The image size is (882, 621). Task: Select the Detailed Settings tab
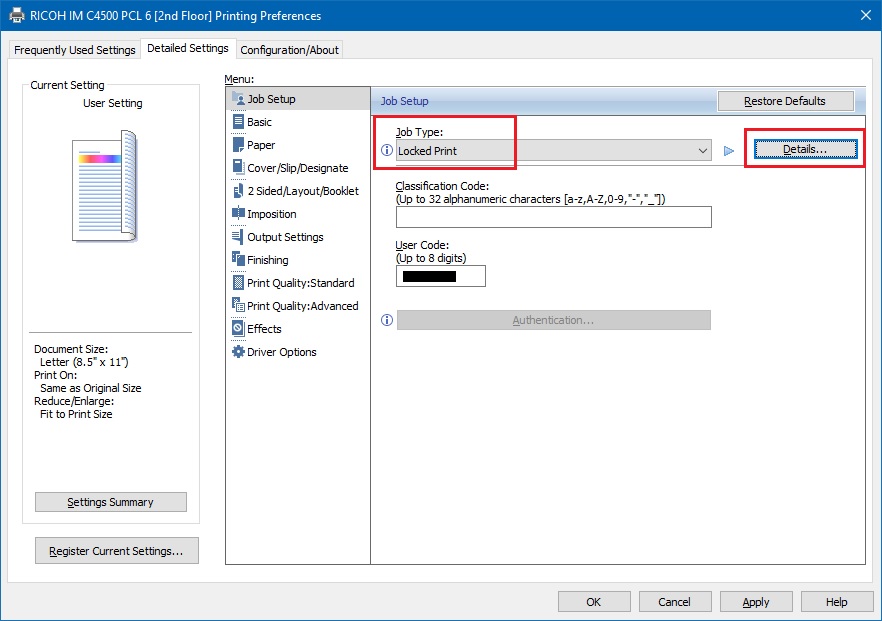(x=188, y=48)
